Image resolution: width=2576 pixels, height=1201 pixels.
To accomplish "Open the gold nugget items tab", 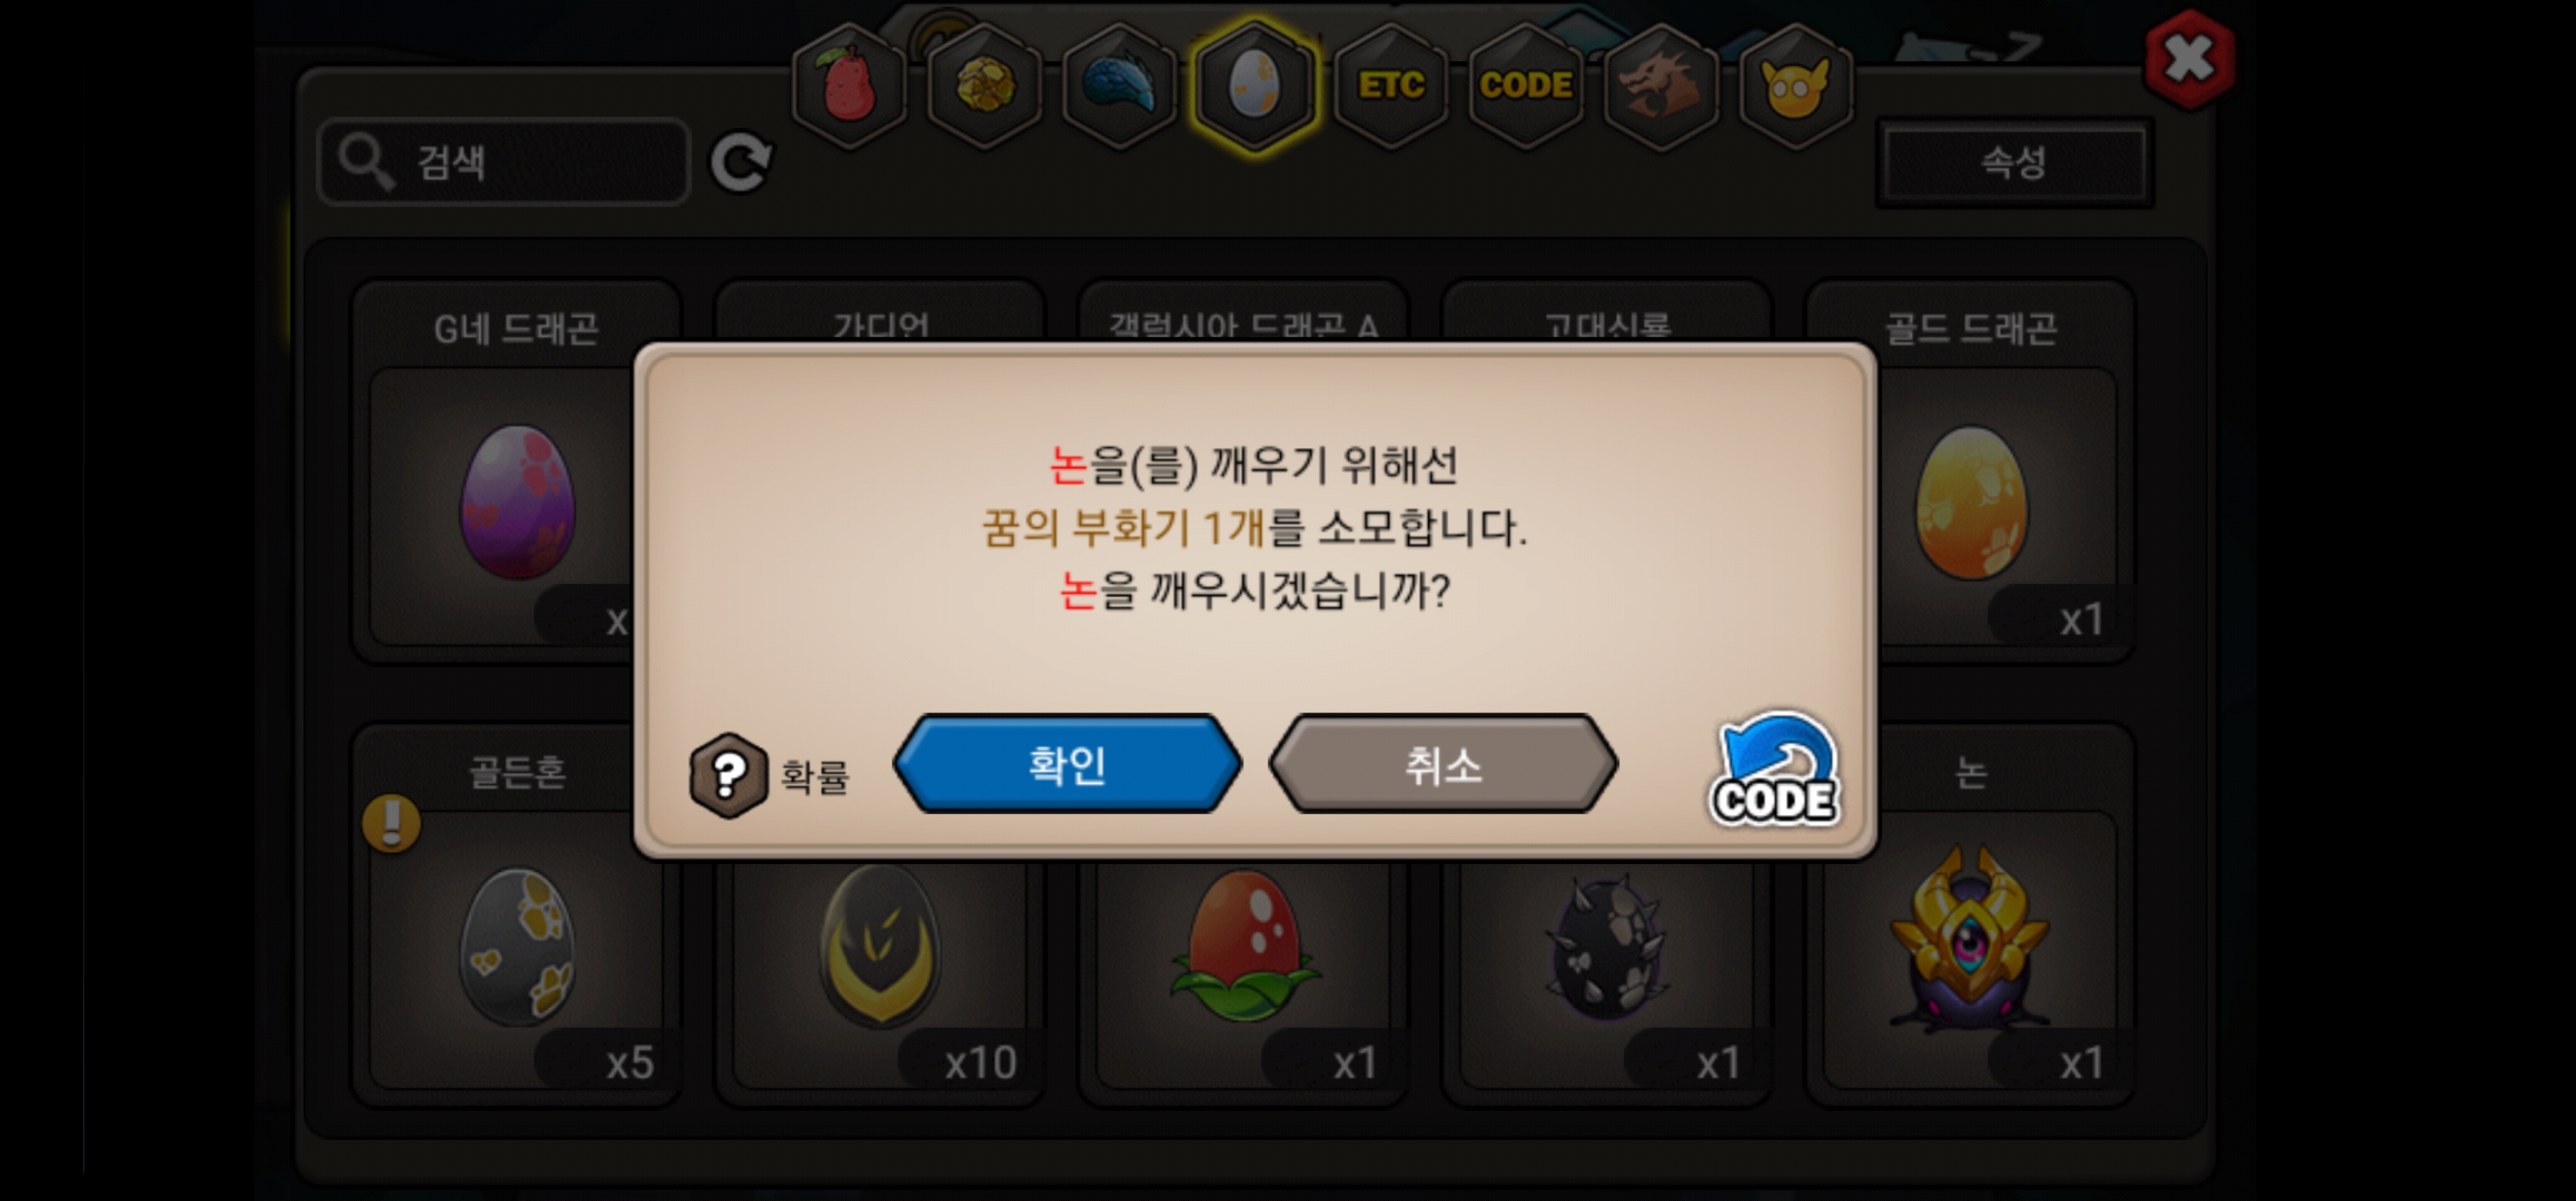I will pos(984,86).
